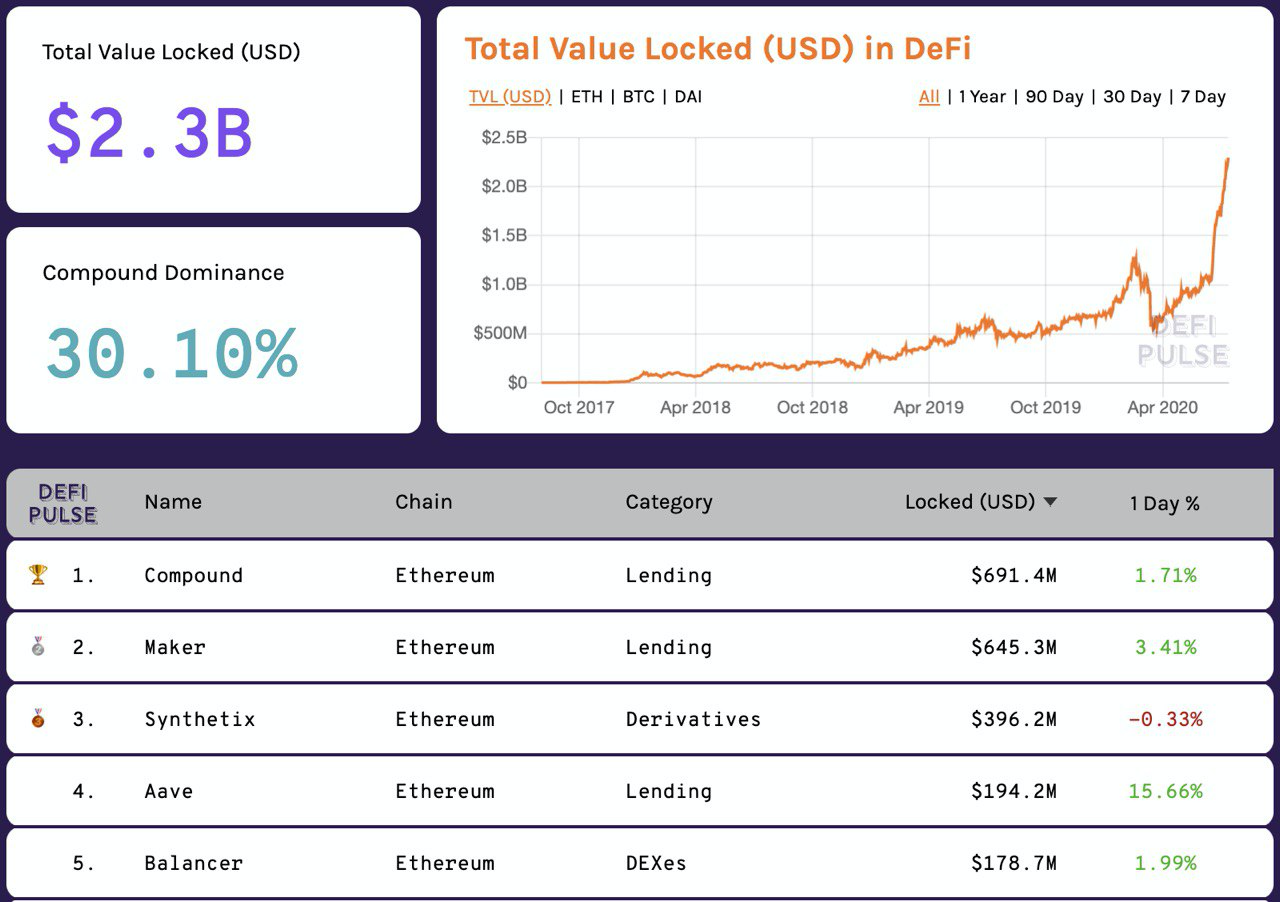This screenshot has height=902, width=1280.
Task: Click the DEFI PULSE logo in table header
Action: pos(63,503)
